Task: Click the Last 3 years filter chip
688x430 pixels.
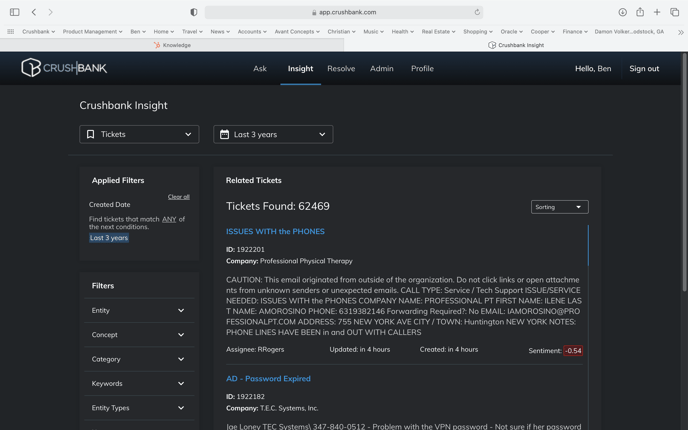Action: tap(109, 238)
